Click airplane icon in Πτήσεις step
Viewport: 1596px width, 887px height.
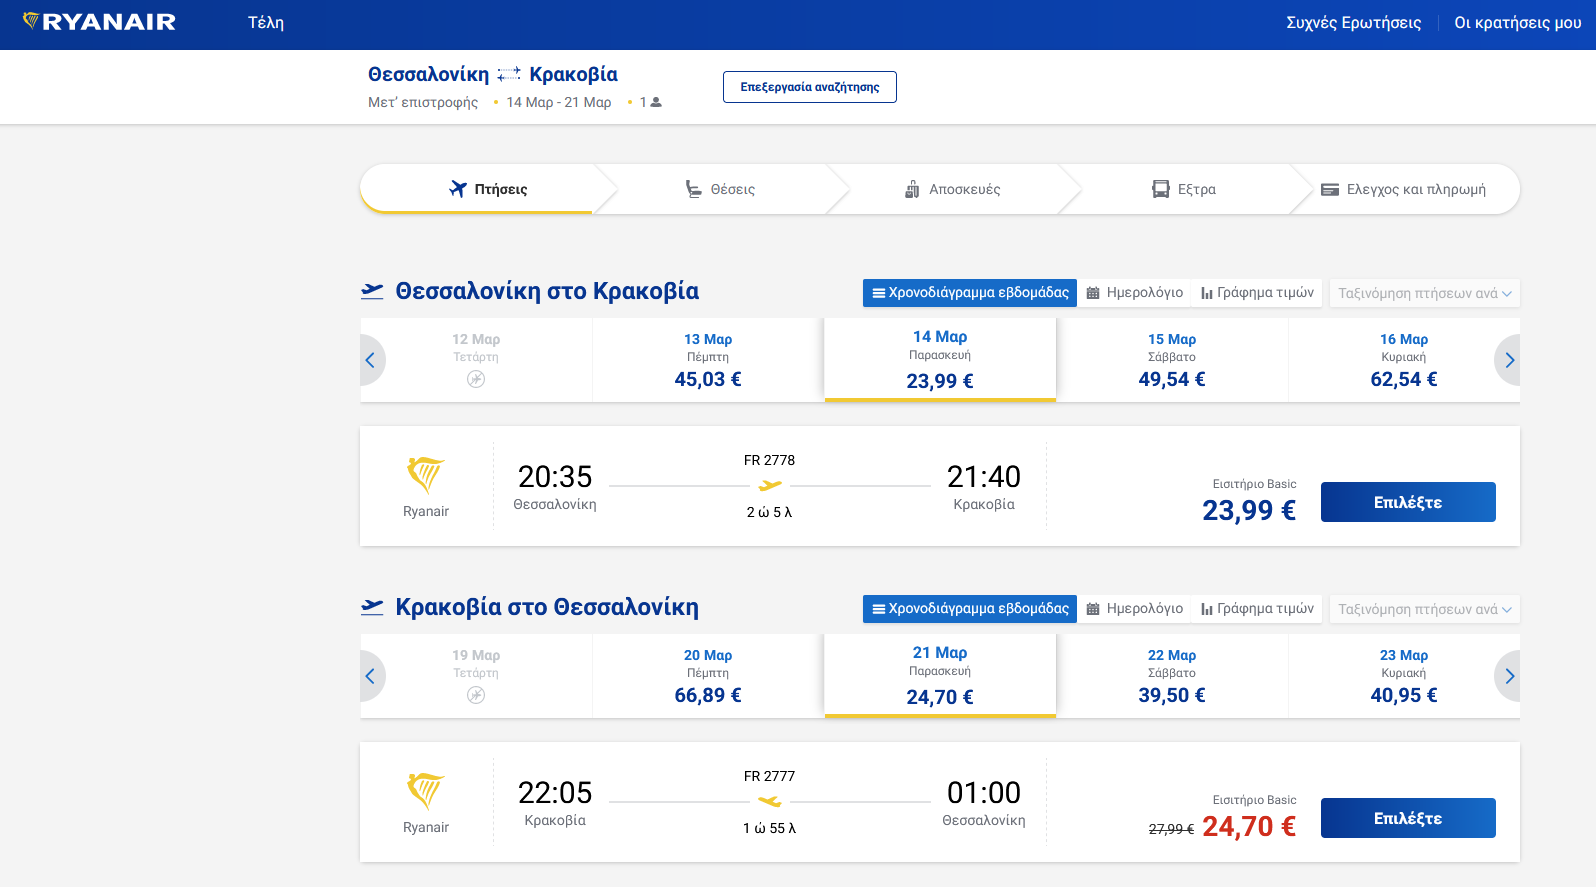click(458, 188)
